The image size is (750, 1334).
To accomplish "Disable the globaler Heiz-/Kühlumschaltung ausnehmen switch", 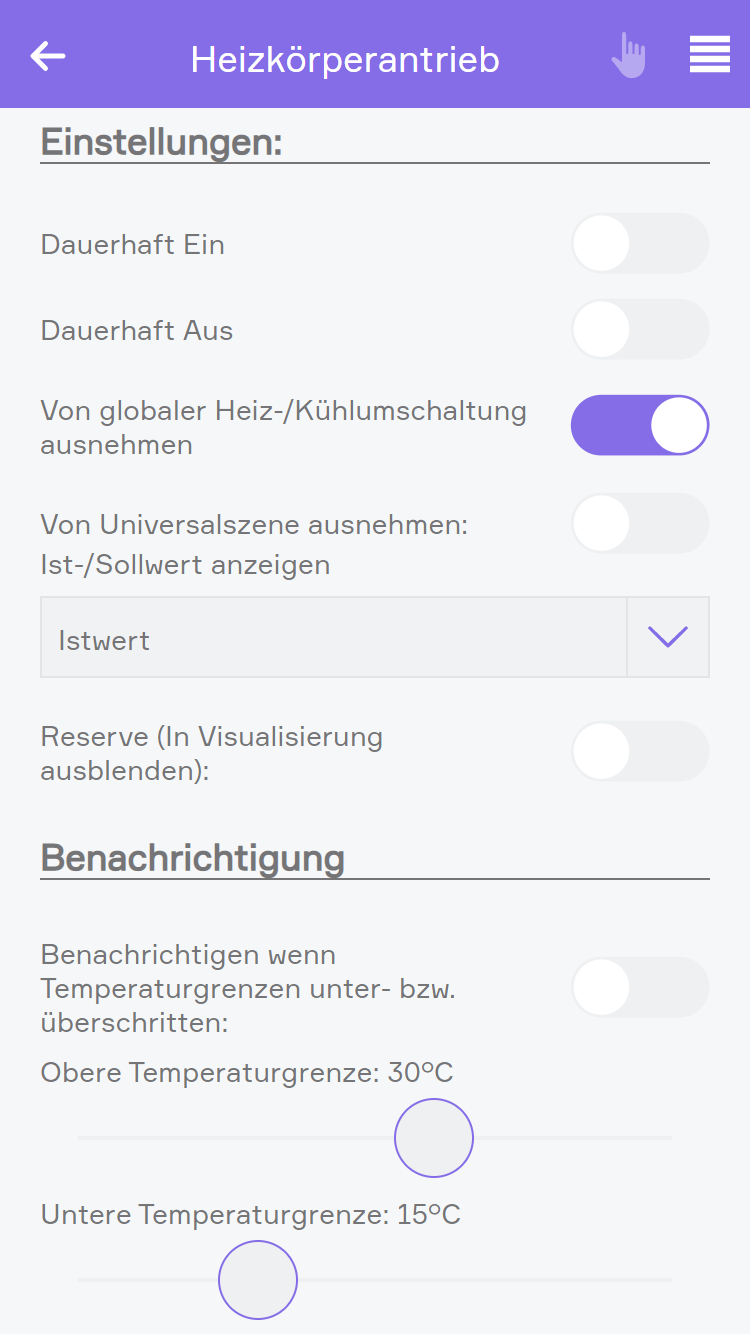I will pyautogui.click(x=639, y=425).
